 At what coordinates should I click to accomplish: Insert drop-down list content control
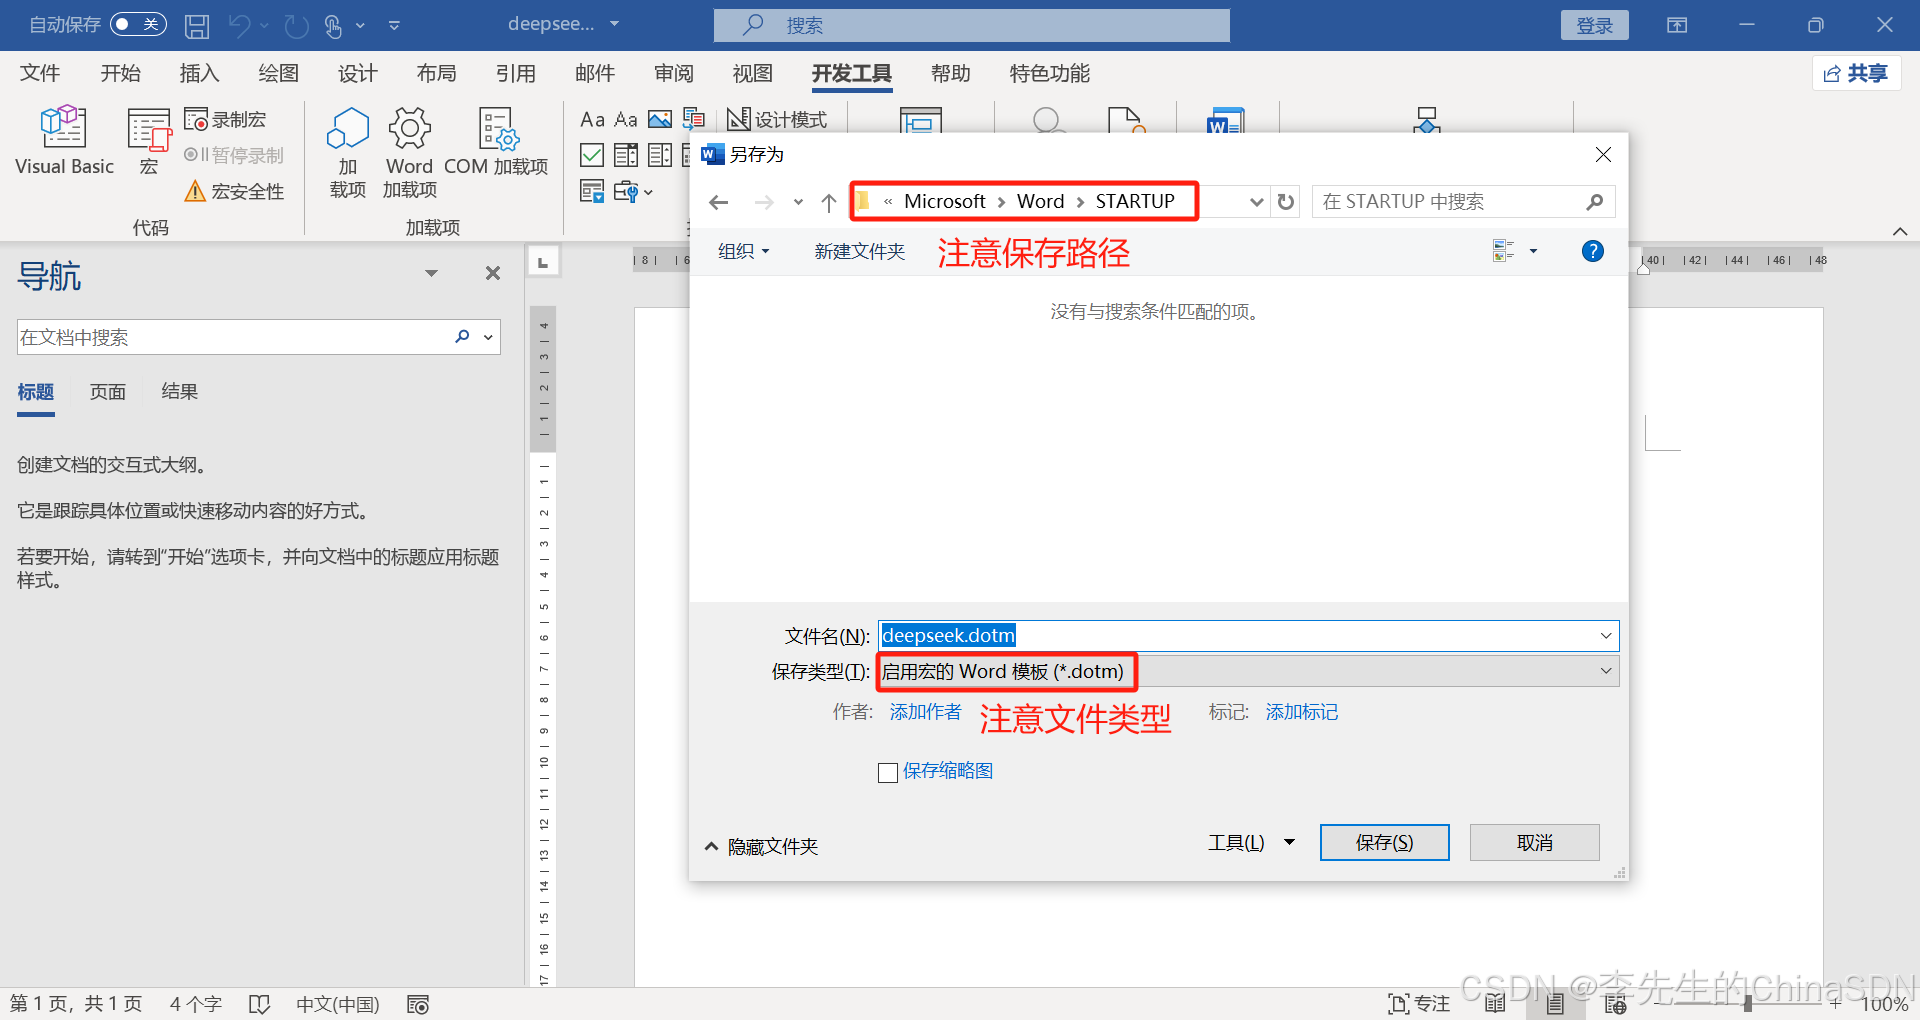click(x=660, y=155)
